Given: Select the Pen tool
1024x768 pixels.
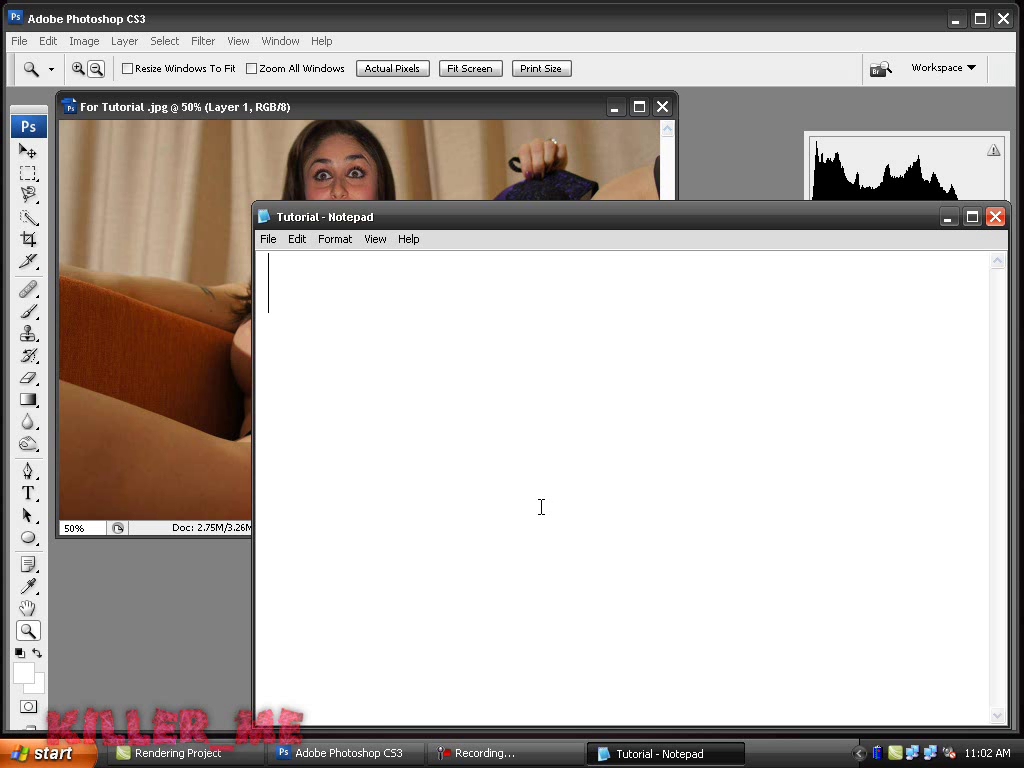Looking at the screenshot, I should tap(27, 471).
